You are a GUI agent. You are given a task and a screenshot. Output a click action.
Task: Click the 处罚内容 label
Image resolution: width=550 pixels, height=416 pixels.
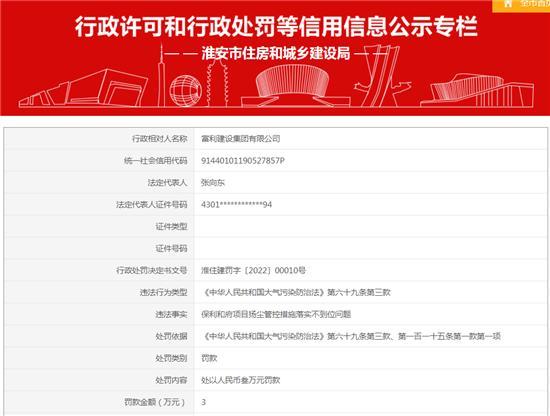(x=172, y=380)
